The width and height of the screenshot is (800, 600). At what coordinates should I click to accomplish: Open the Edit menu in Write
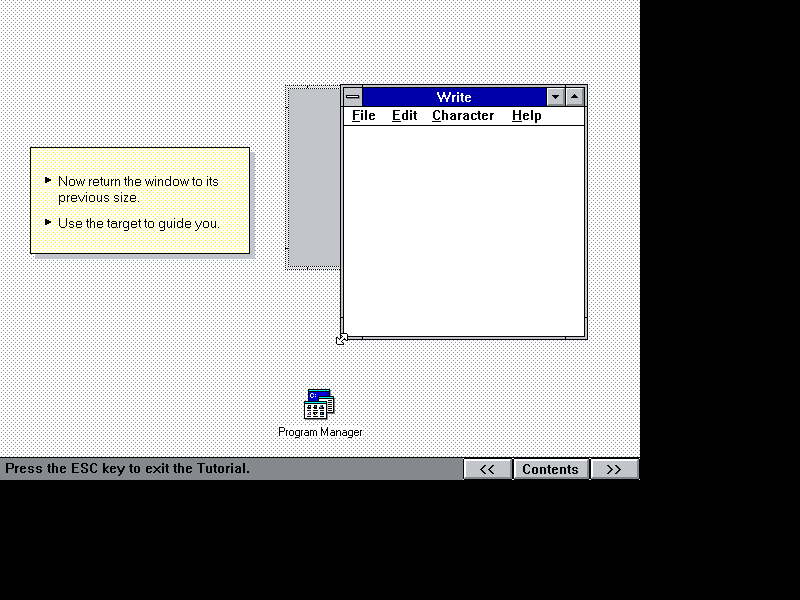(404, 115)
